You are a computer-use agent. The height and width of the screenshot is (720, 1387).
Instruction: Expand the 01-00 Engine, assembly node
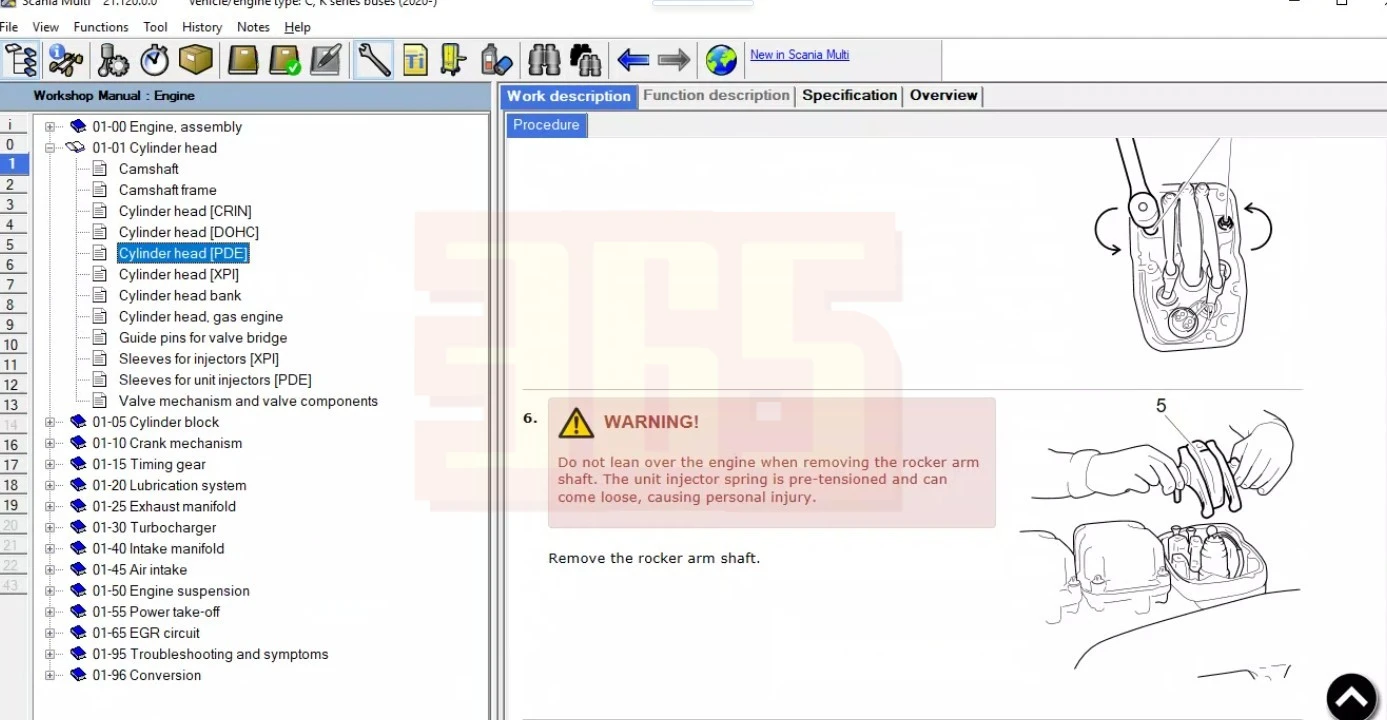[50, 127]
